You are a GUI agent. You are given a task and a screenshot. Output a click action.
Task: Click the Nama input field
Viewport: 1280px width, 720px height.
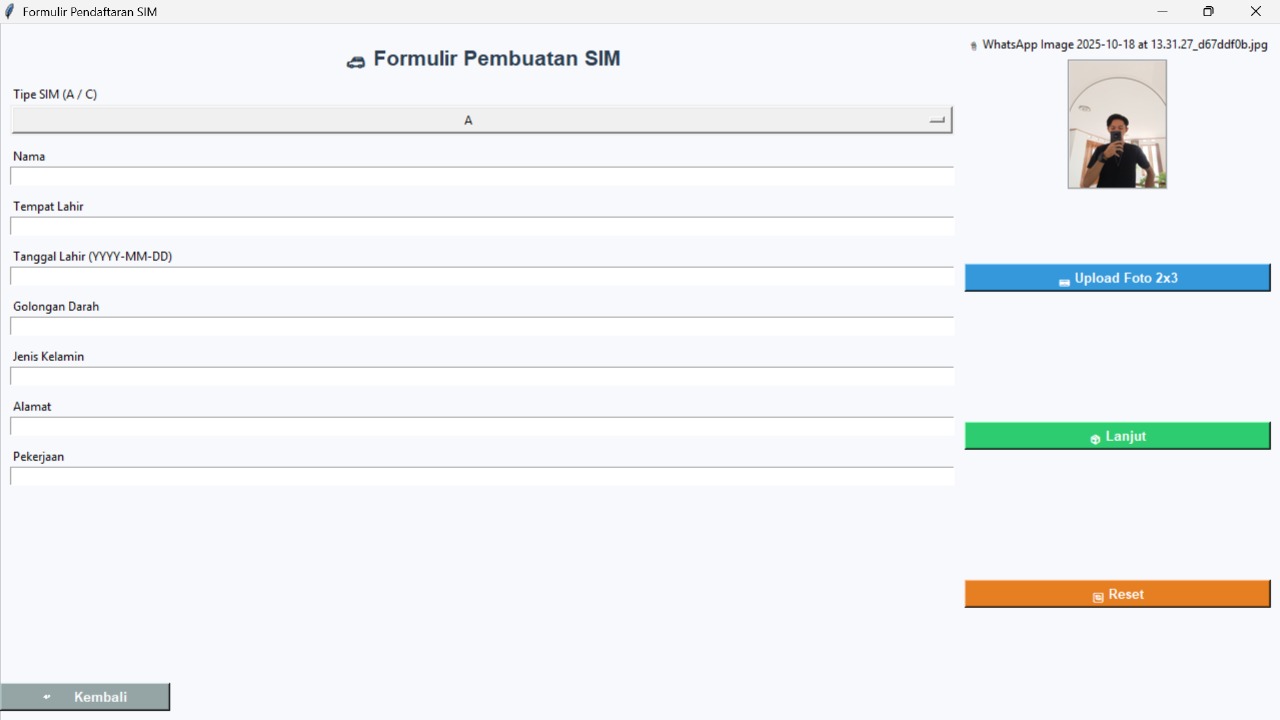tap(482, 176)
